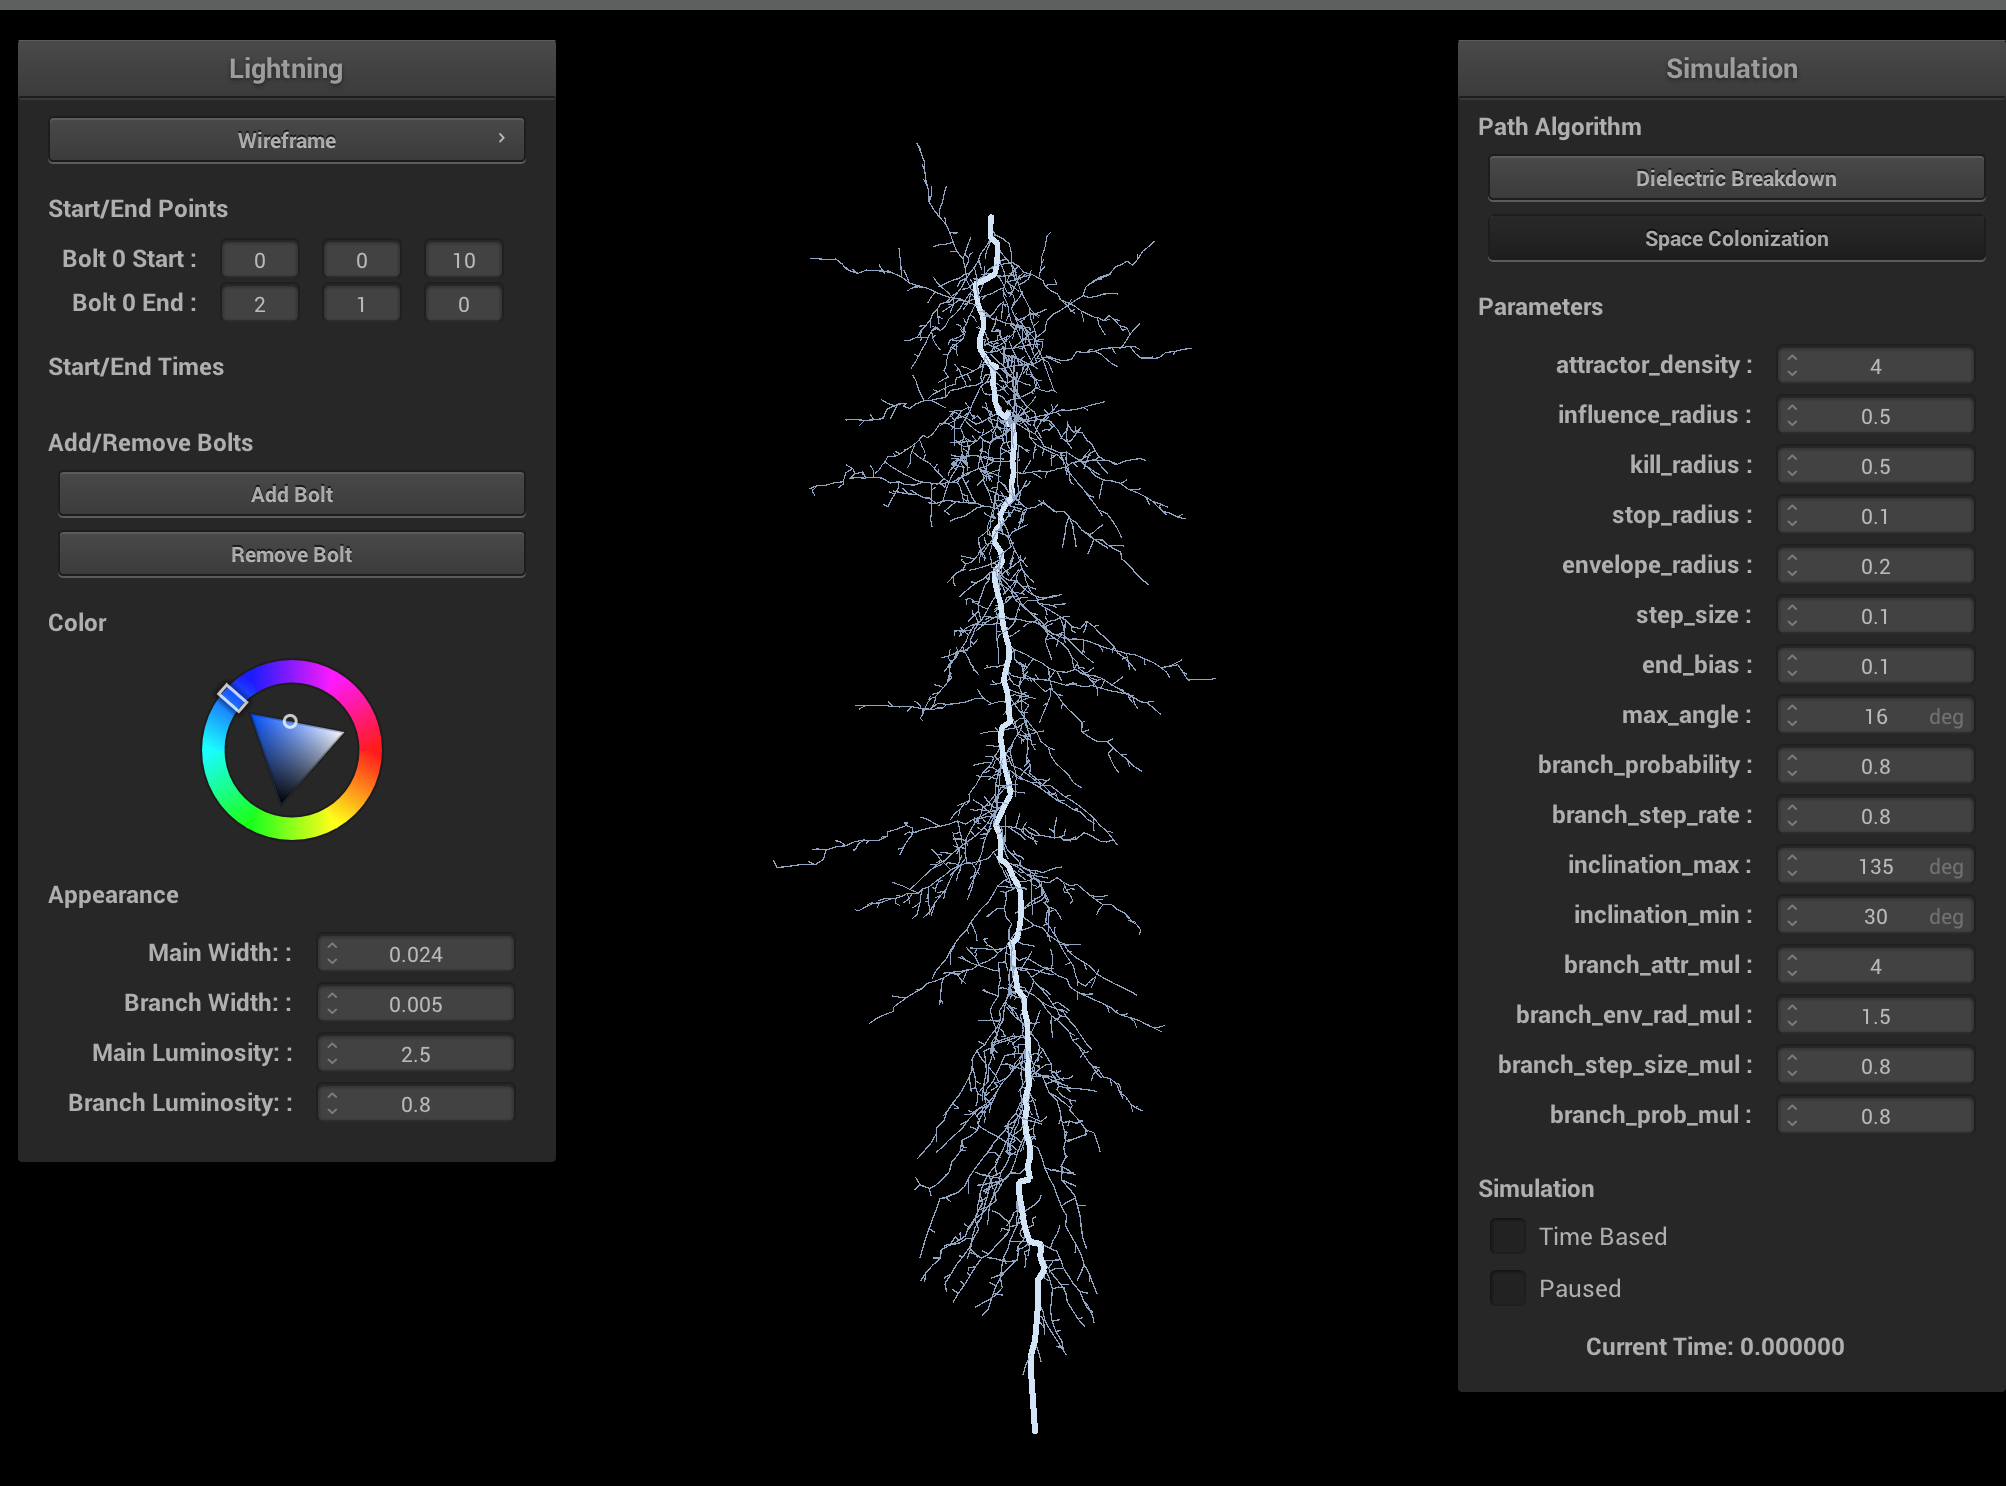Click the Main Width stepper arrows
Viewport: 2006px width, 1486px height.
[x=332, y=954]
